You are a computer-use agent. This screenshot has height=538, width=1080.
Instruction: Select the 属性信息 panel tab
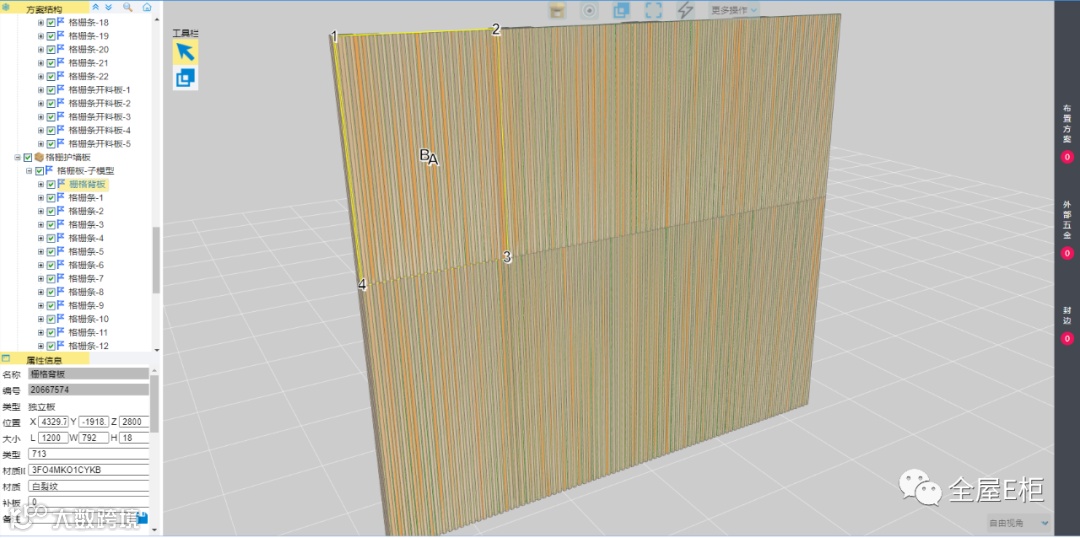tap(44, 360)
